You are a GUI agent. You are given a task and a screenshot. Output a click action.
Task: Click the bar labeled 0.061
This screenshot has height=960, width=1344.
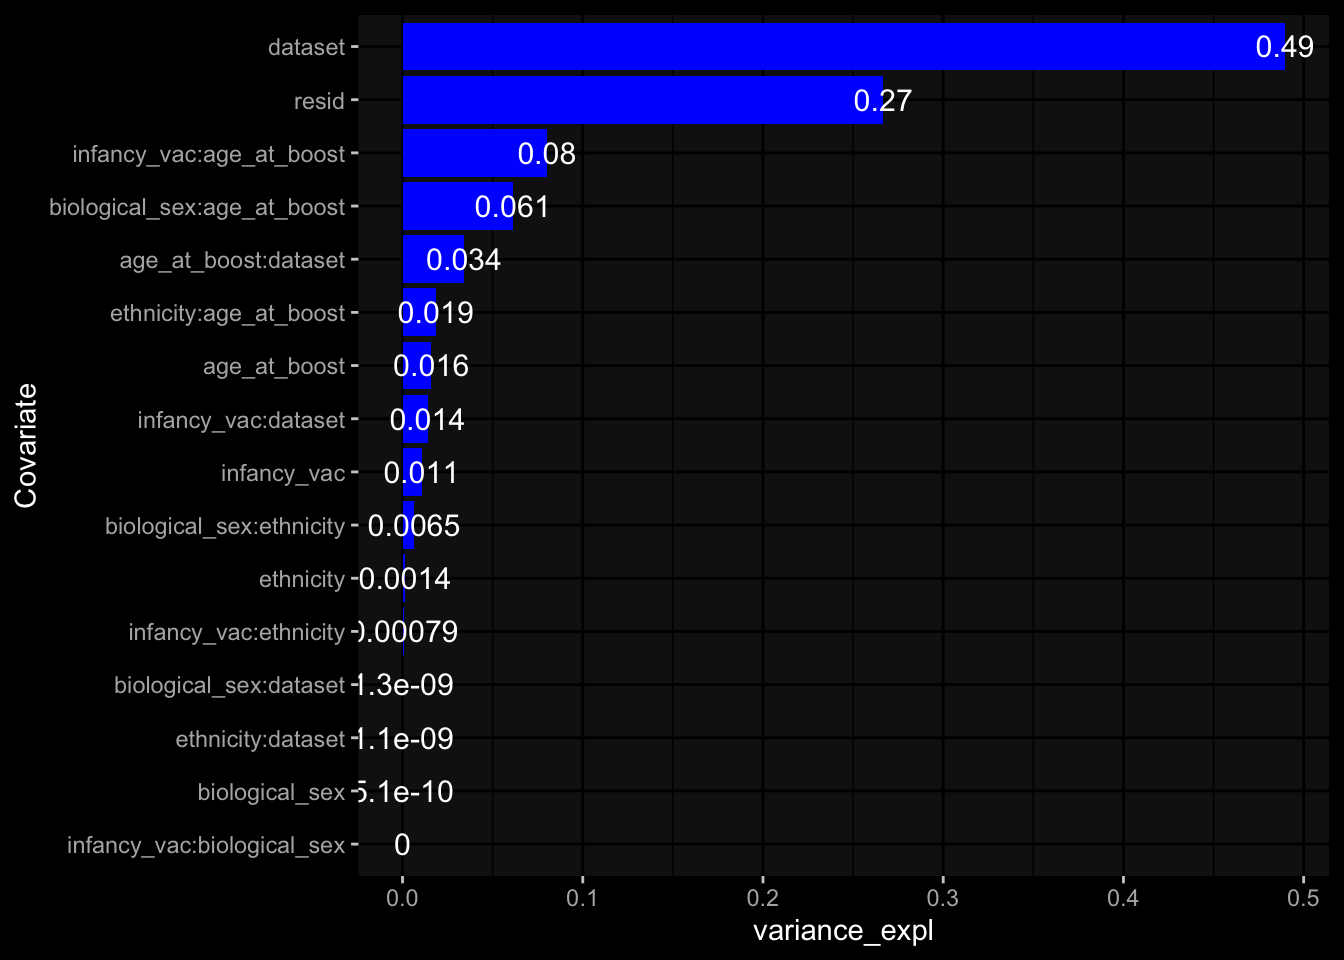pyautogui.click(x=458, y=206)
